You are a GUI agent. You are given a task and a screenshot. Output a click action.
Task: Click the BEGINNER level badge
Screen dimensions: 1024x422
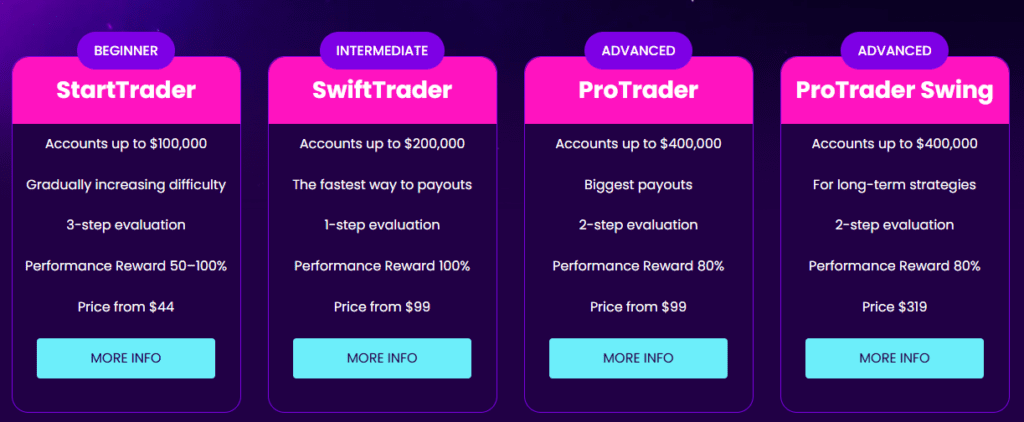point(126,50)
